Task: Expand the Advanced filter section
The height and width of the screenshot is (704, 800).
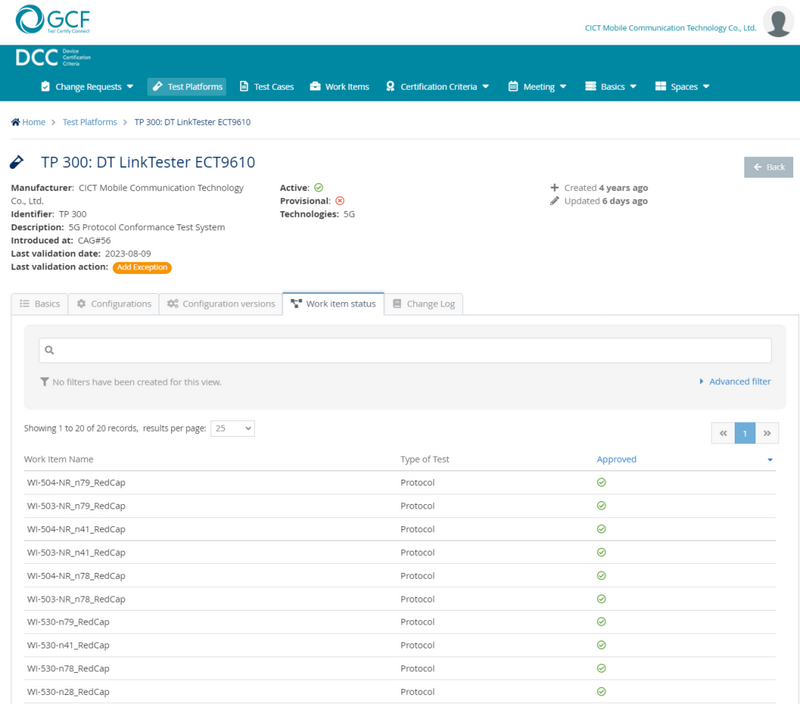Action: (x=735, y=382)
